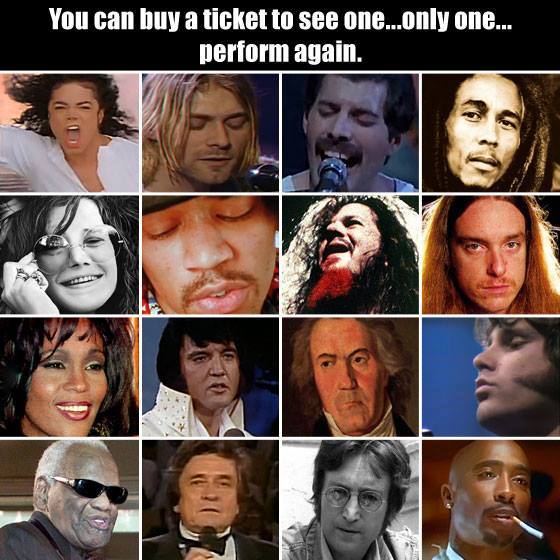The image size is (560, 560).
Task: Pick the bald man with cigarette in mouth
Action: coord(491,500)
